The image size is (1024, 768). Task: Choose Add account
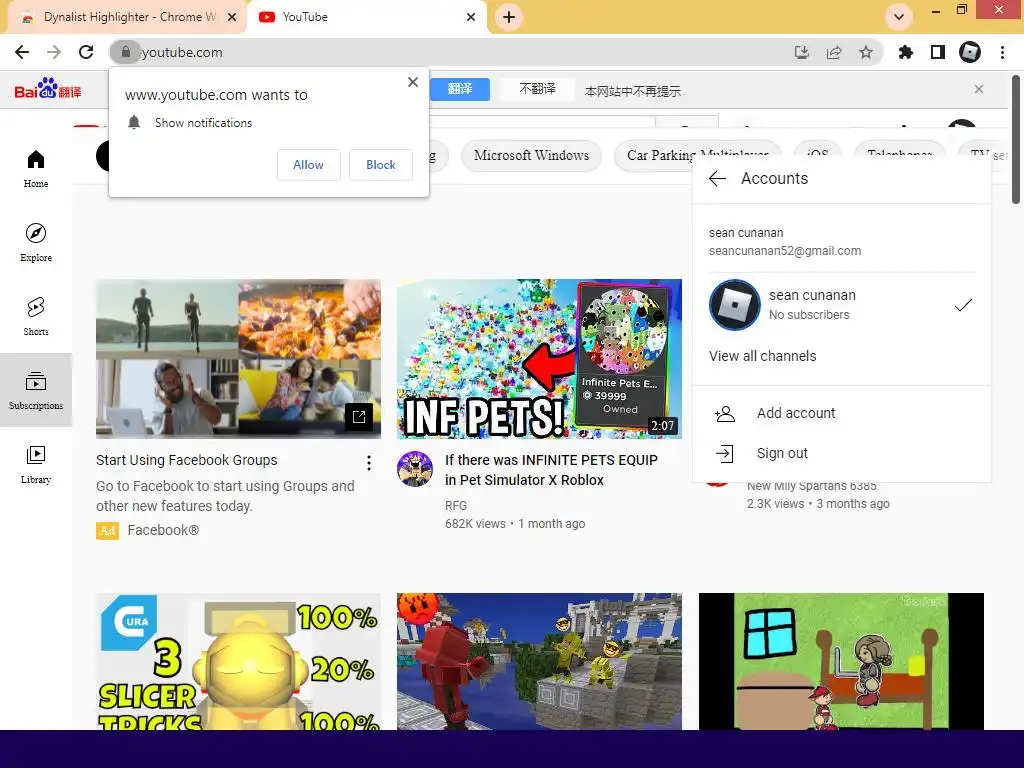point(842,413)
